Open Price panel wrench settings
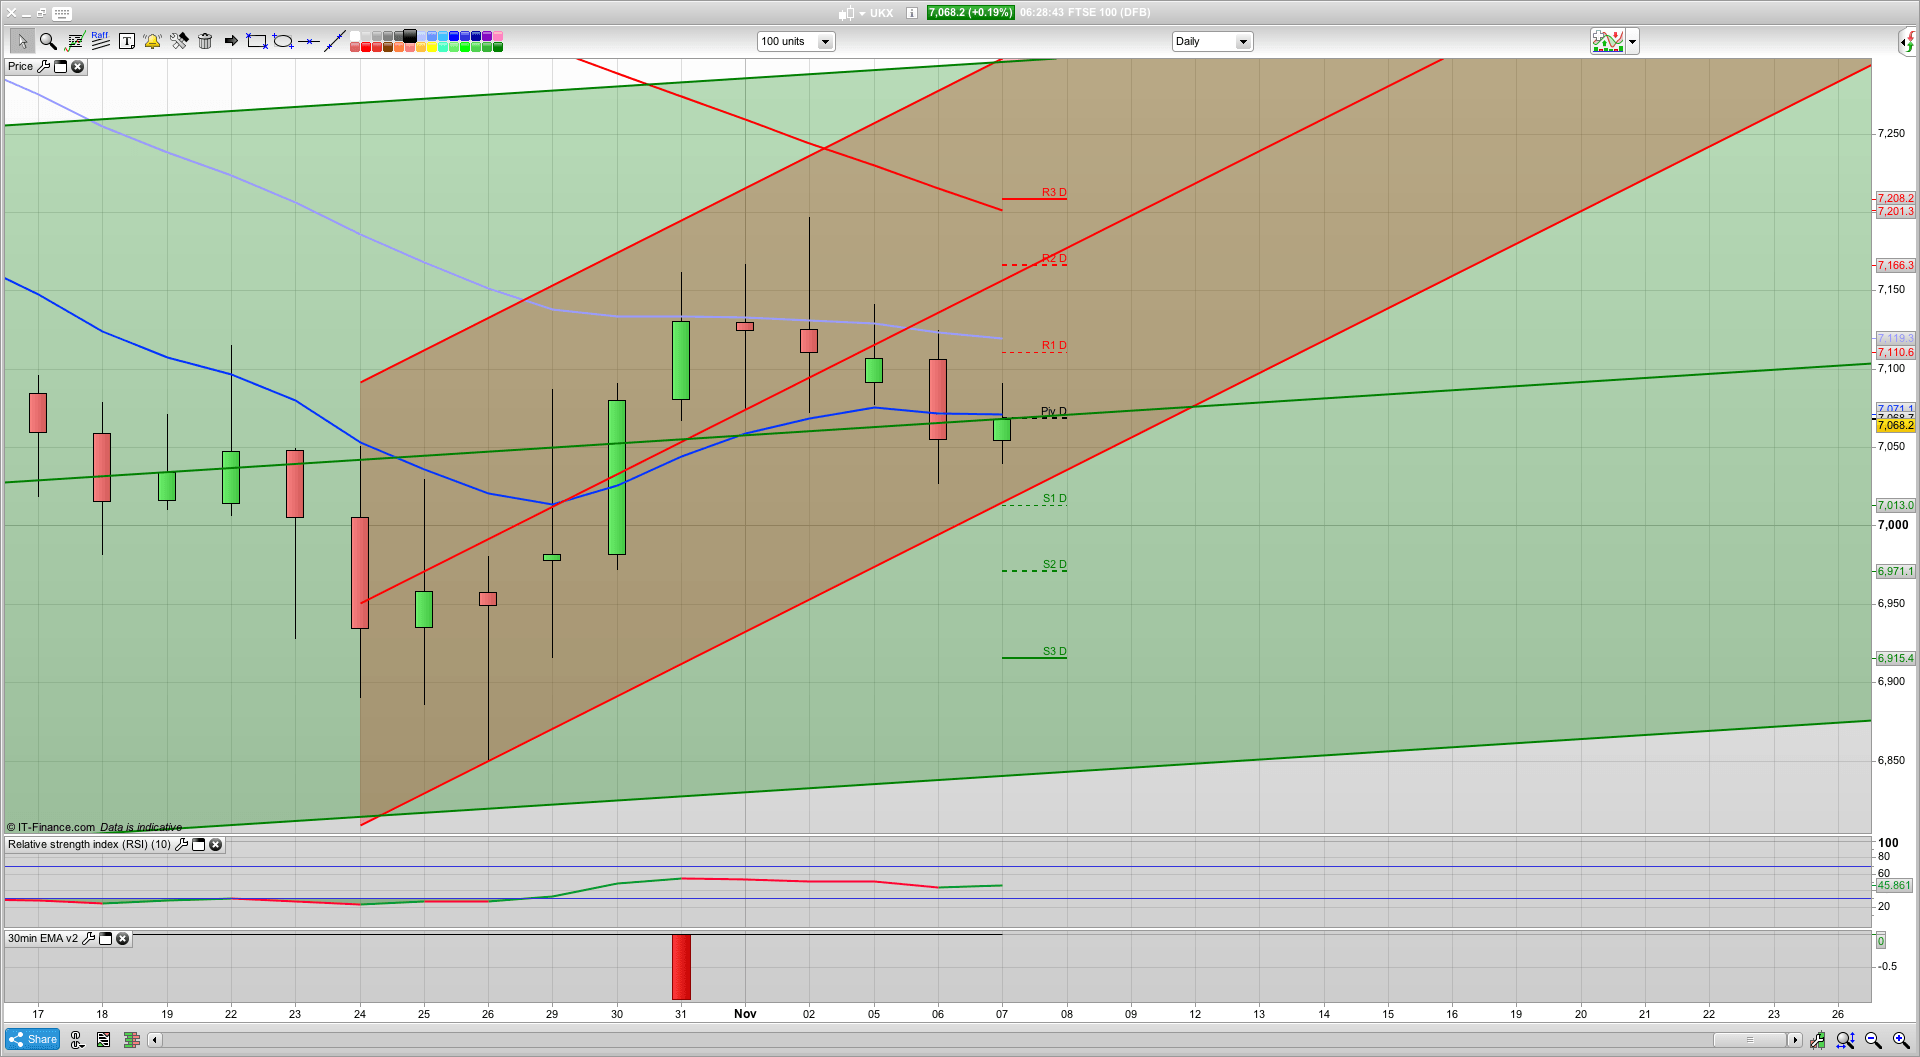The height and width of the screenshot is (1057, 1920). 43,66
